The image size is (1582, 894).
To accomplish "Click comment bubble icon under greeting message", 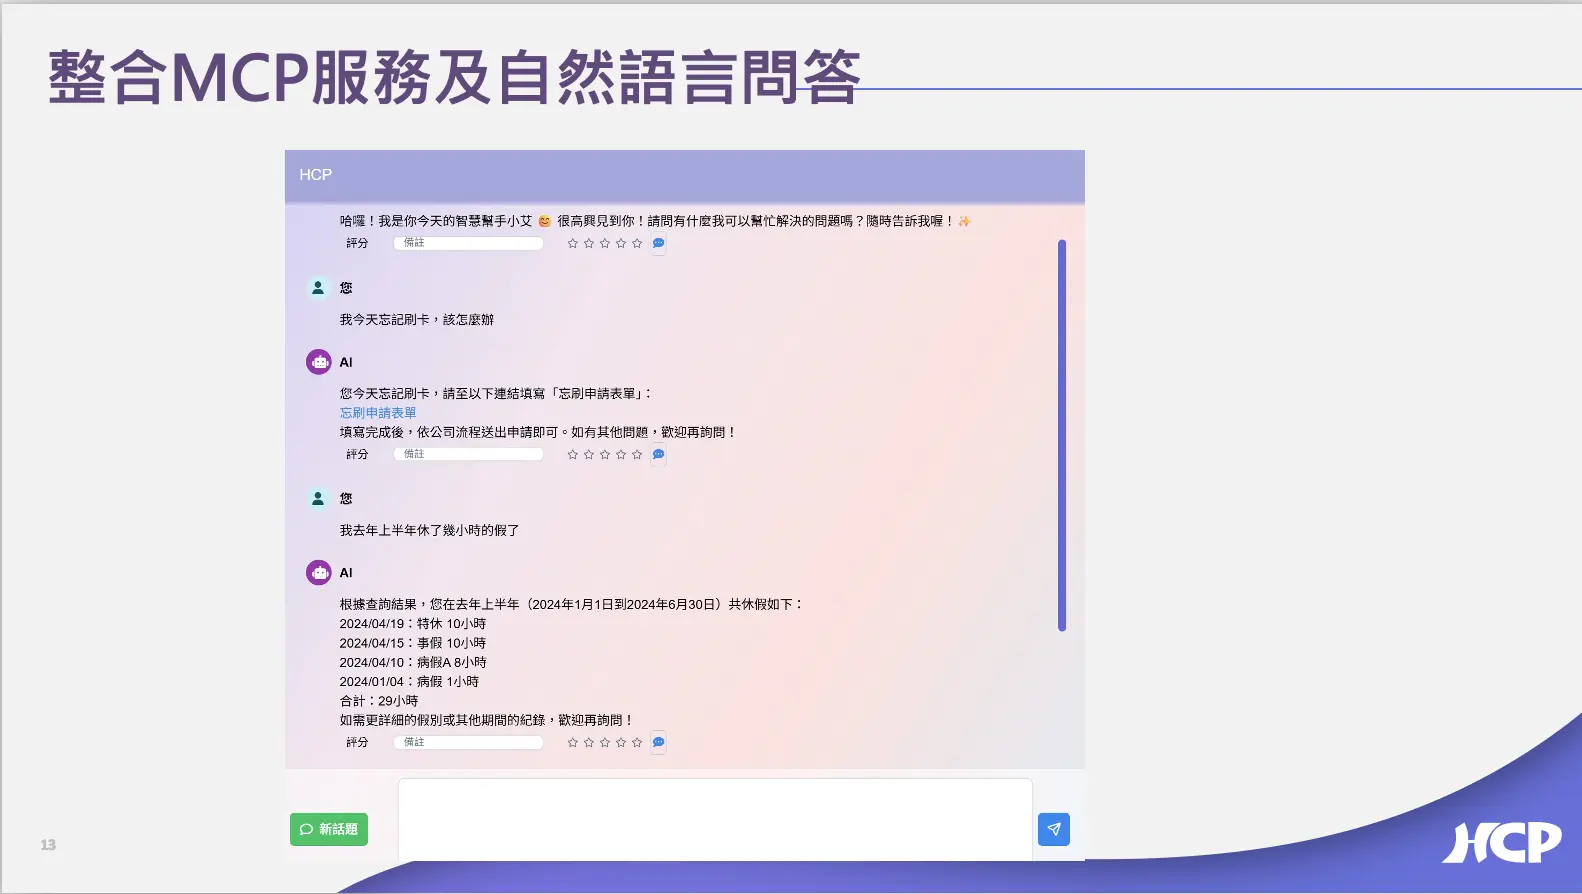I will click(658, 243).
